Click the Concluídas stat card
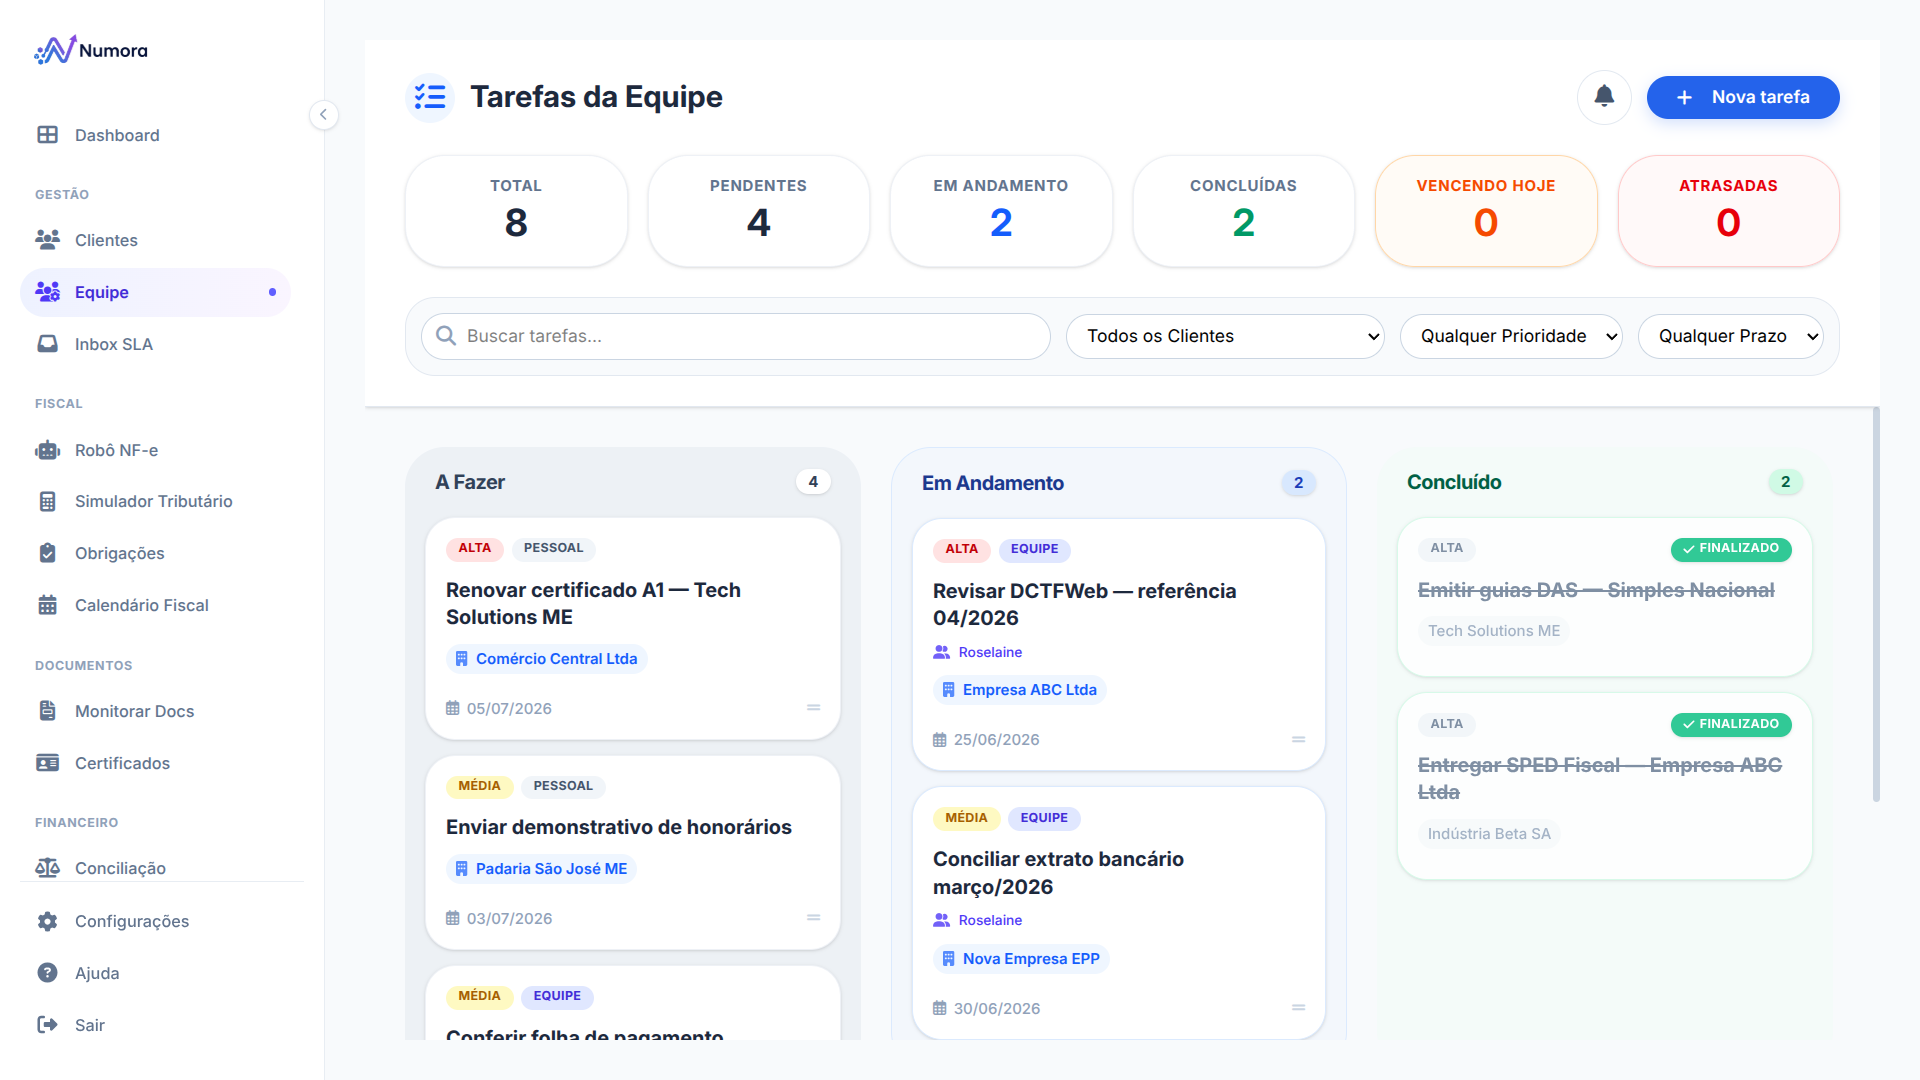Image resolution: width=1920 pixels, height=1080 pixels. coord(1243,211)
